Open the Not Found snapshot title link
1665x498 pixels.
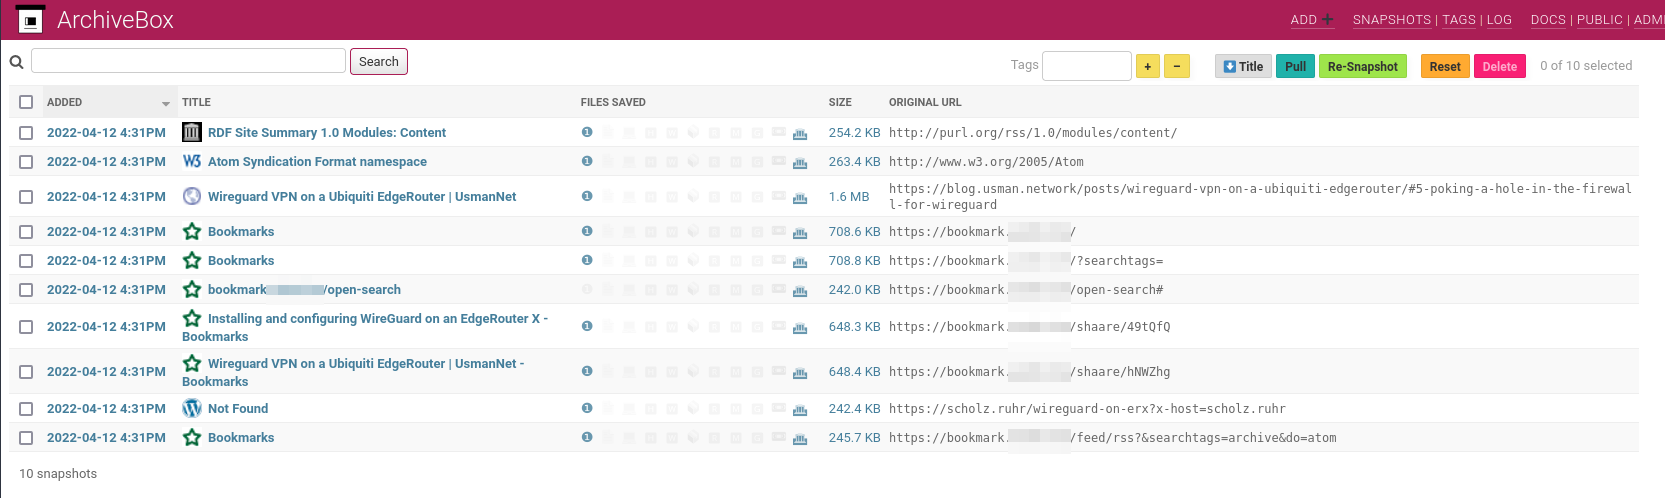point(238,408)
